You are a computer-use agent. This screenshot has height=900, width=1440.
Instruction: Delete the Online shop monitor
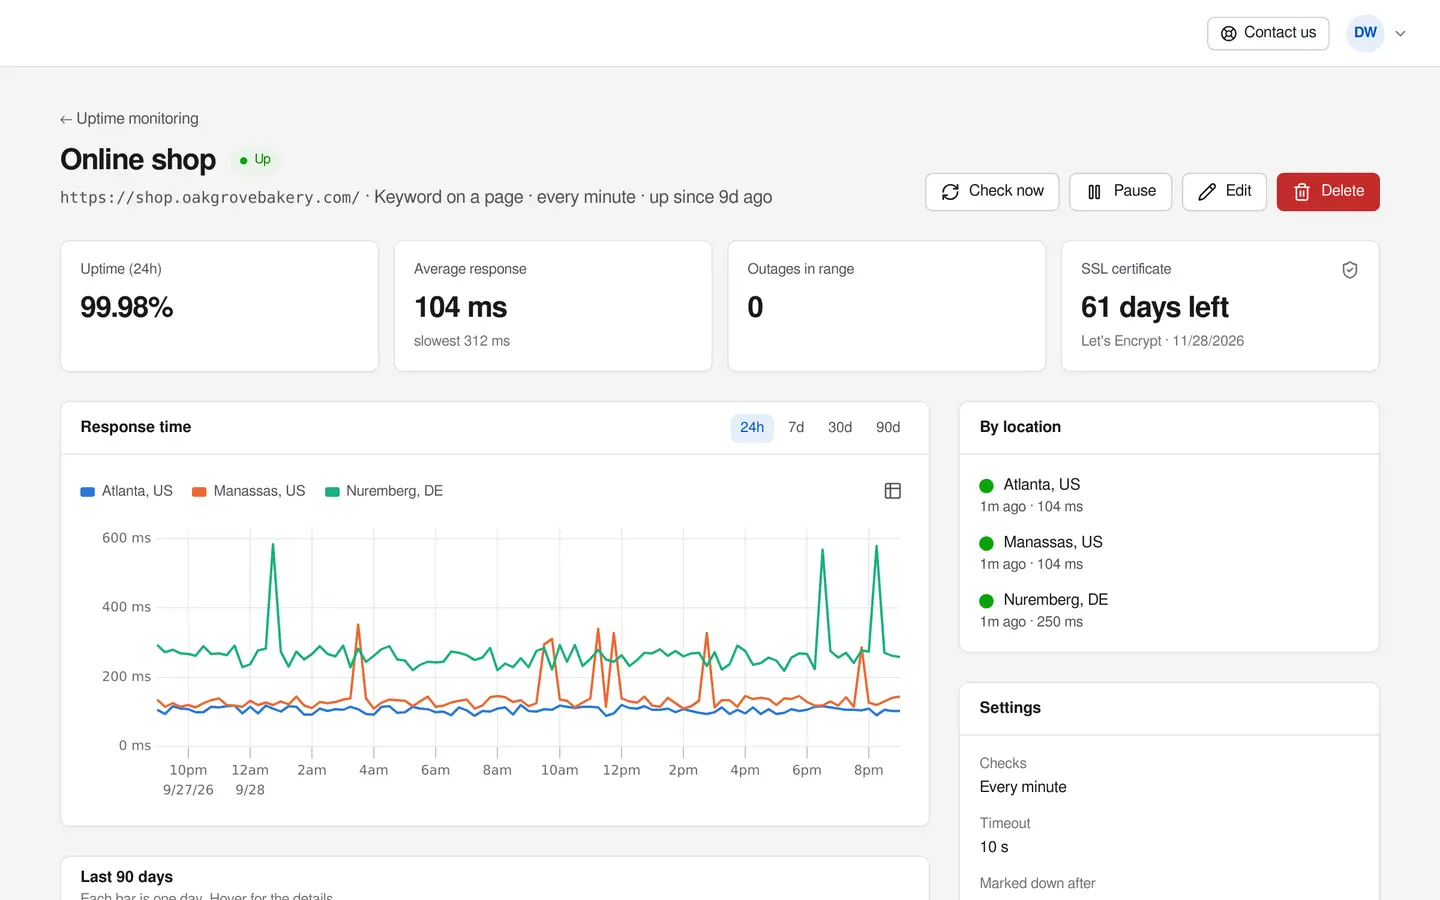coord(1328,191)
